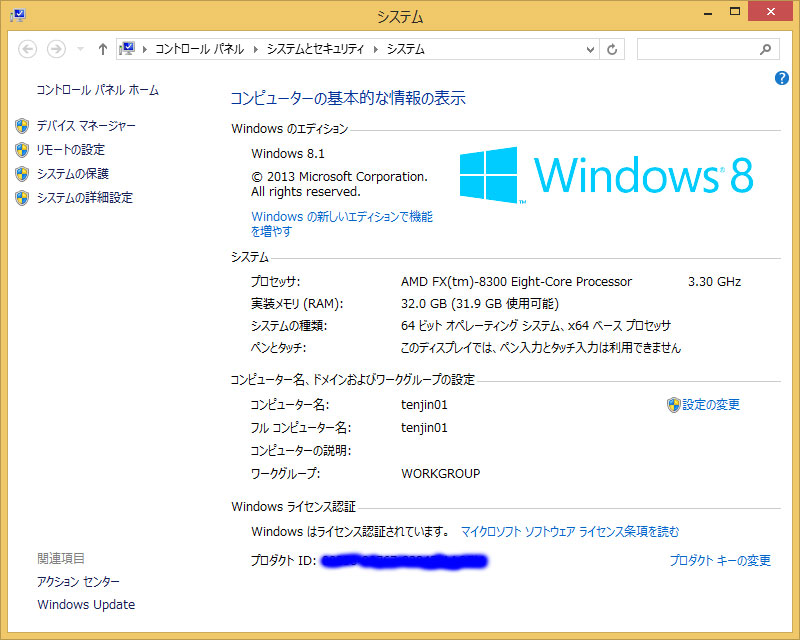Click the Windows 8 logo image

pos(606,175)
